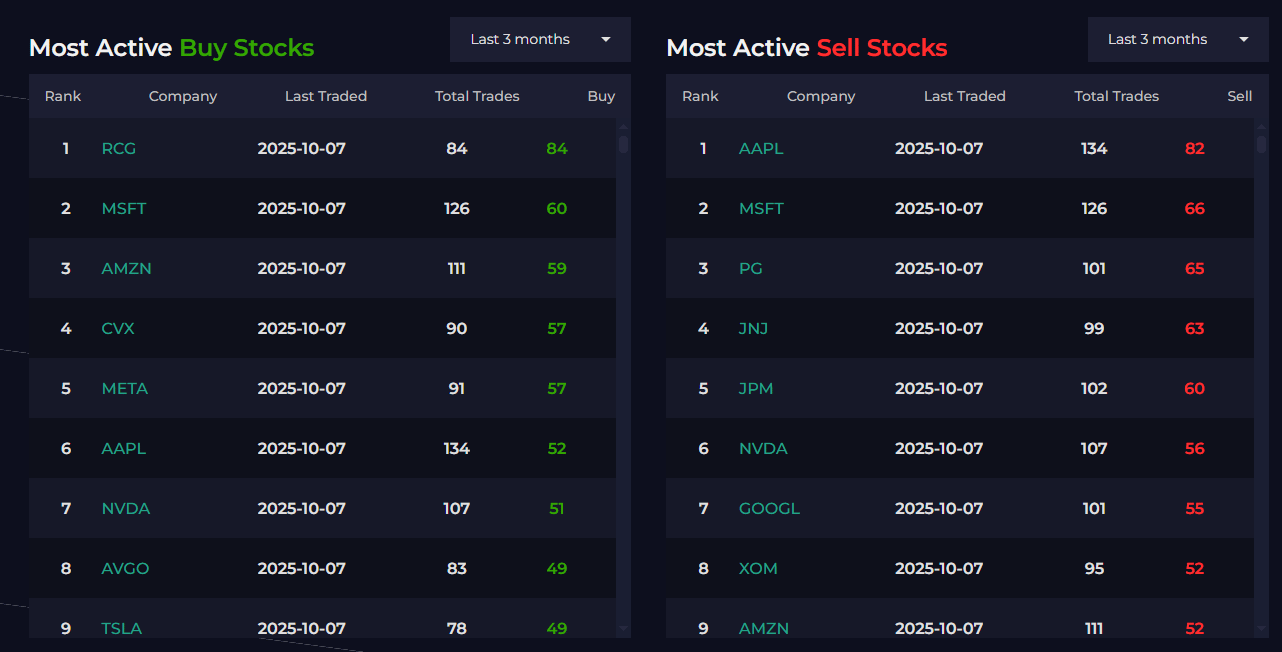The image size is (1282, 652).
Task: Select the JNJ ticker link
Action: pos(754,329)
